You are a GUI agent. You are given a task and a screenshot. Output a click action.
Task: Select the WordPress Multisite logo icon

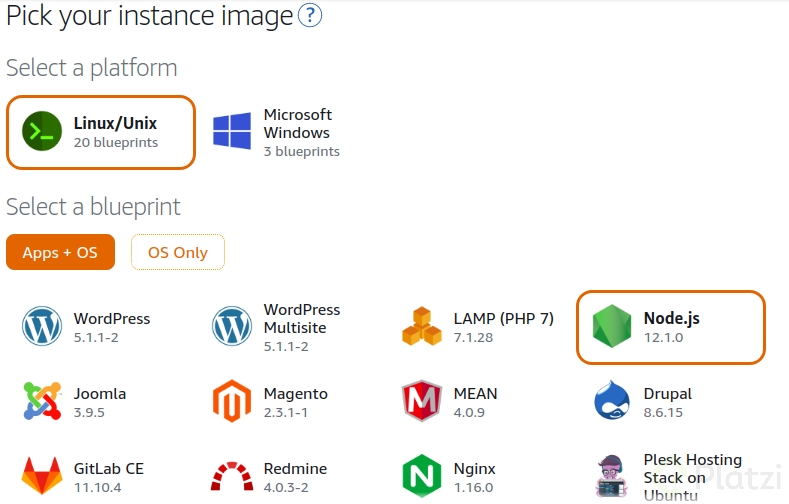232,326
